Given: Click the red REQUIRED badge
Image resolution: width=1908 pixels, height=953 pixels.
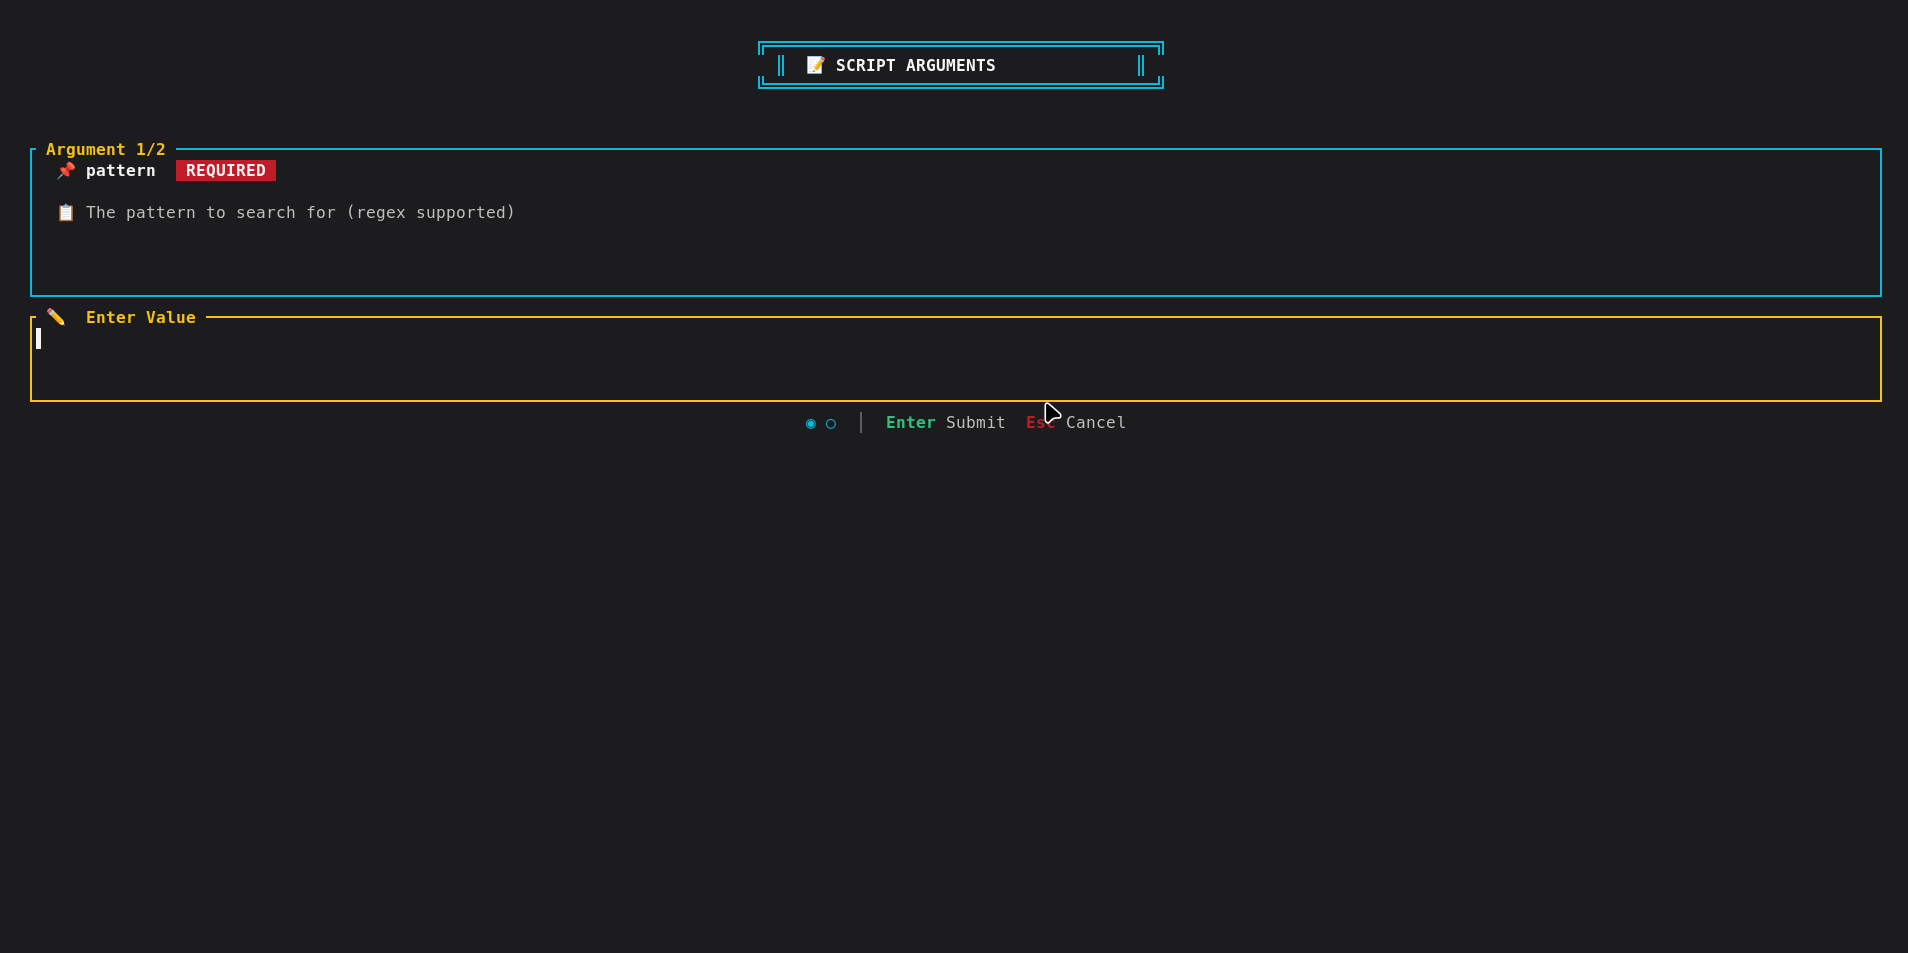Looking at the screenshot, I should click(x=226, y=171).
